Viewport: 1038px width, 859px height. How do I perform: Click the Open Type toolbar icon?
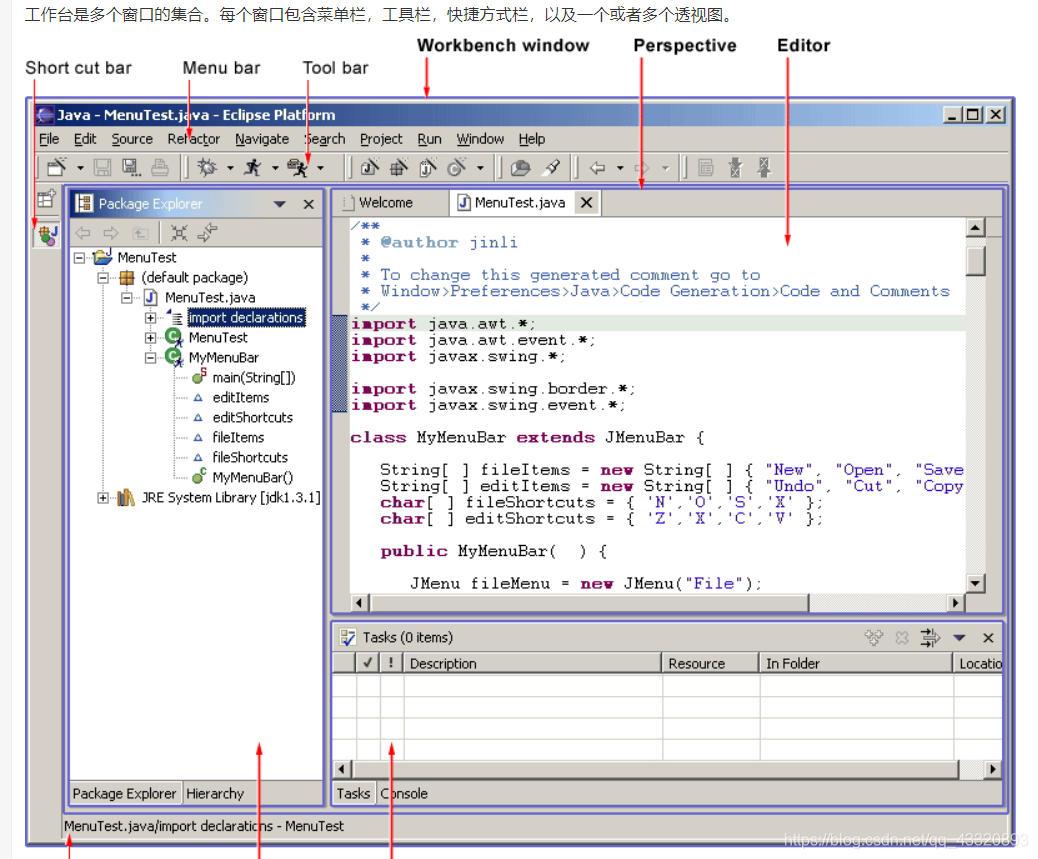pos(521,167)
